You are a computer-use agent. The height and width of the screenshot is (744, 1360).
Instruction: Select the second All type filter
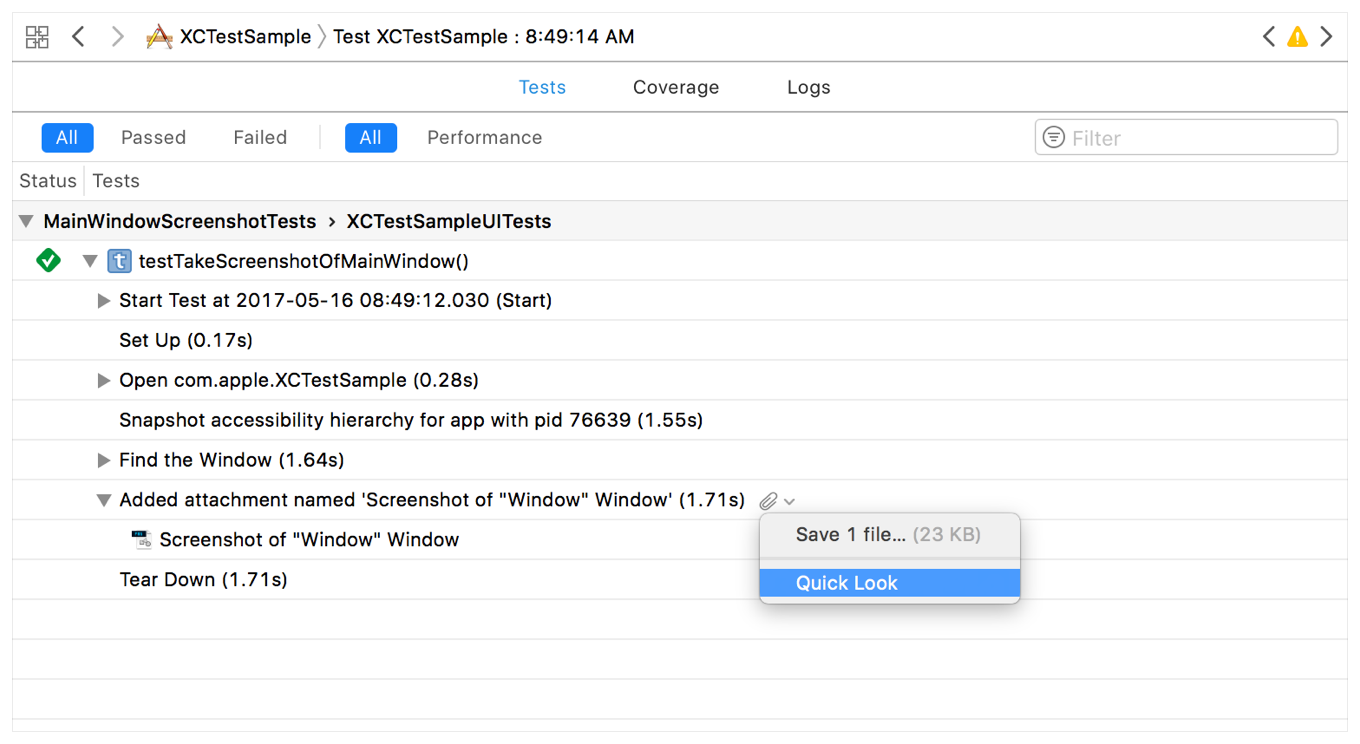tap(371, 138)
